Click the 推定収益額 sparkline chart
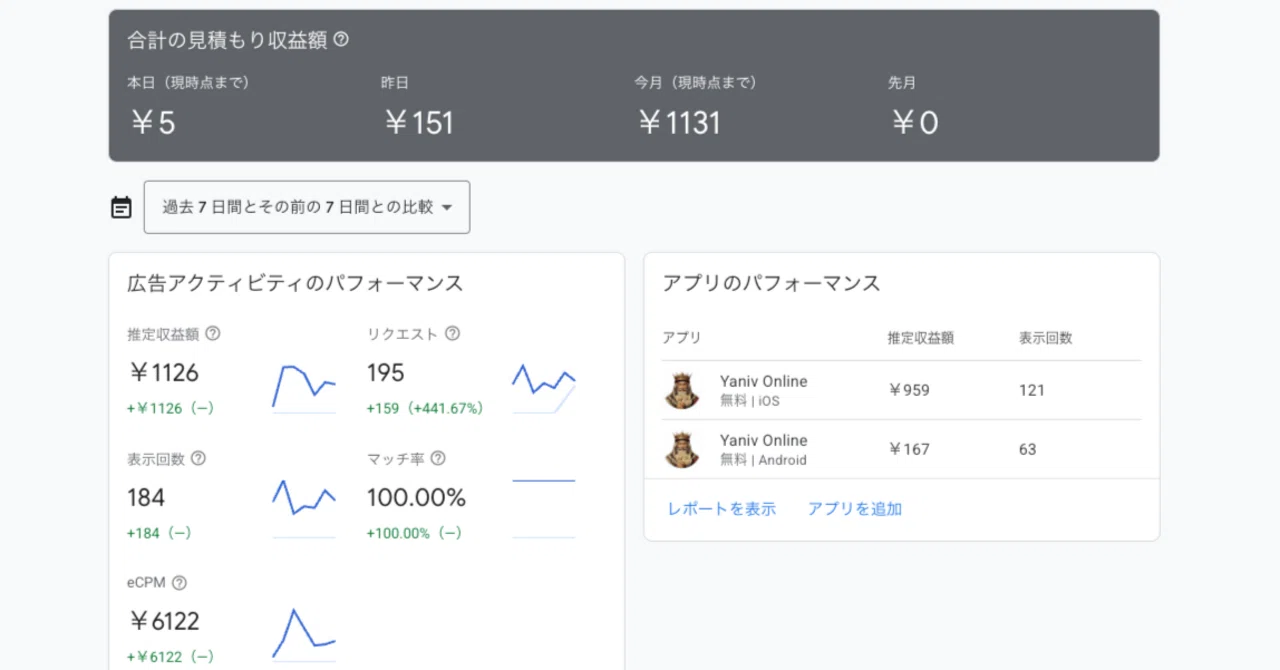Screen dimensions: 1280x670 tap(304, 388)
